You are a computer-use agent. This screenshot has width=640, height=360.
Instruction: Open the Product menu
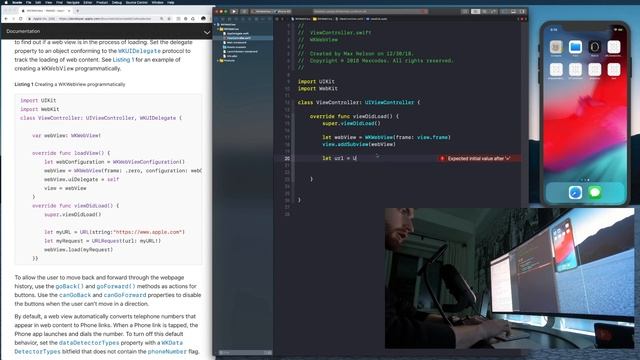coord(102,2)
